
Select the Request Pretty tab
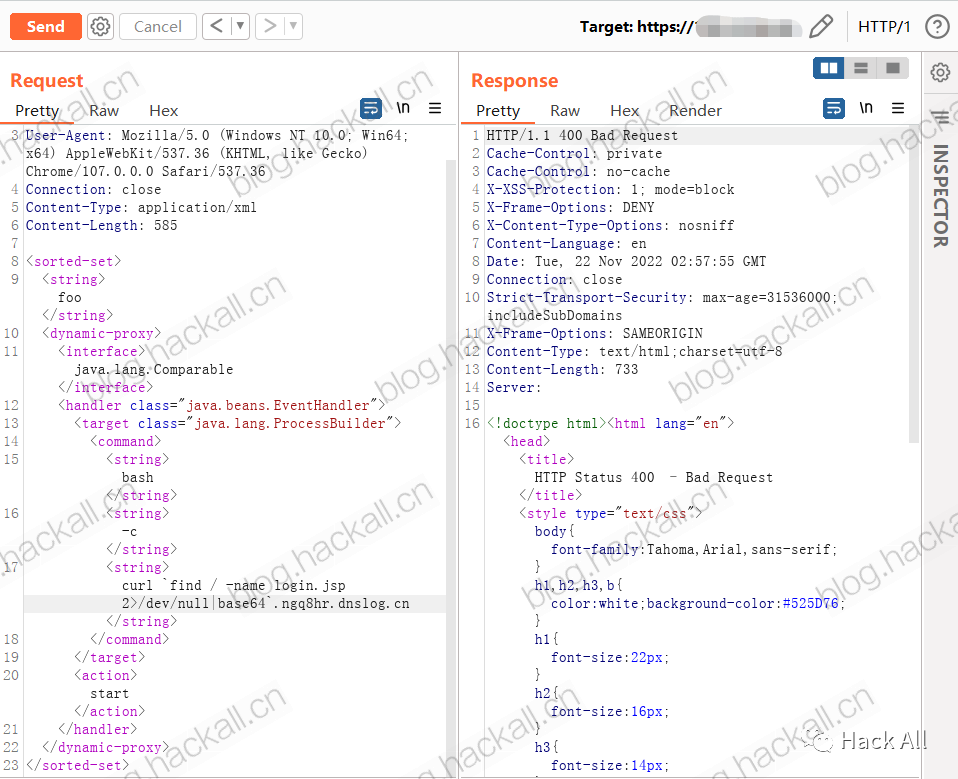pyautogui.click(x=37, y=111)
